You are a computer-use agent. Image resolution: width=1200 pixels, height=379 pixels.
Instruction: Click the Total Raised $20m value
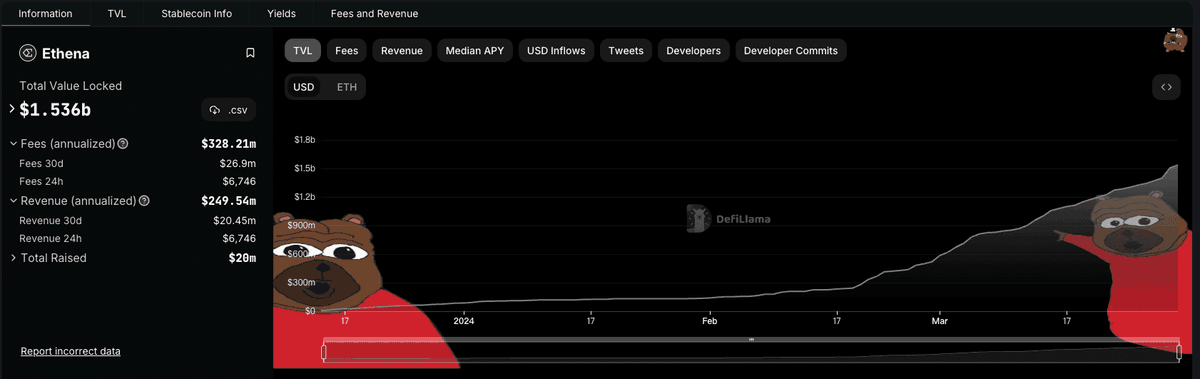click(x=242, y=258)
